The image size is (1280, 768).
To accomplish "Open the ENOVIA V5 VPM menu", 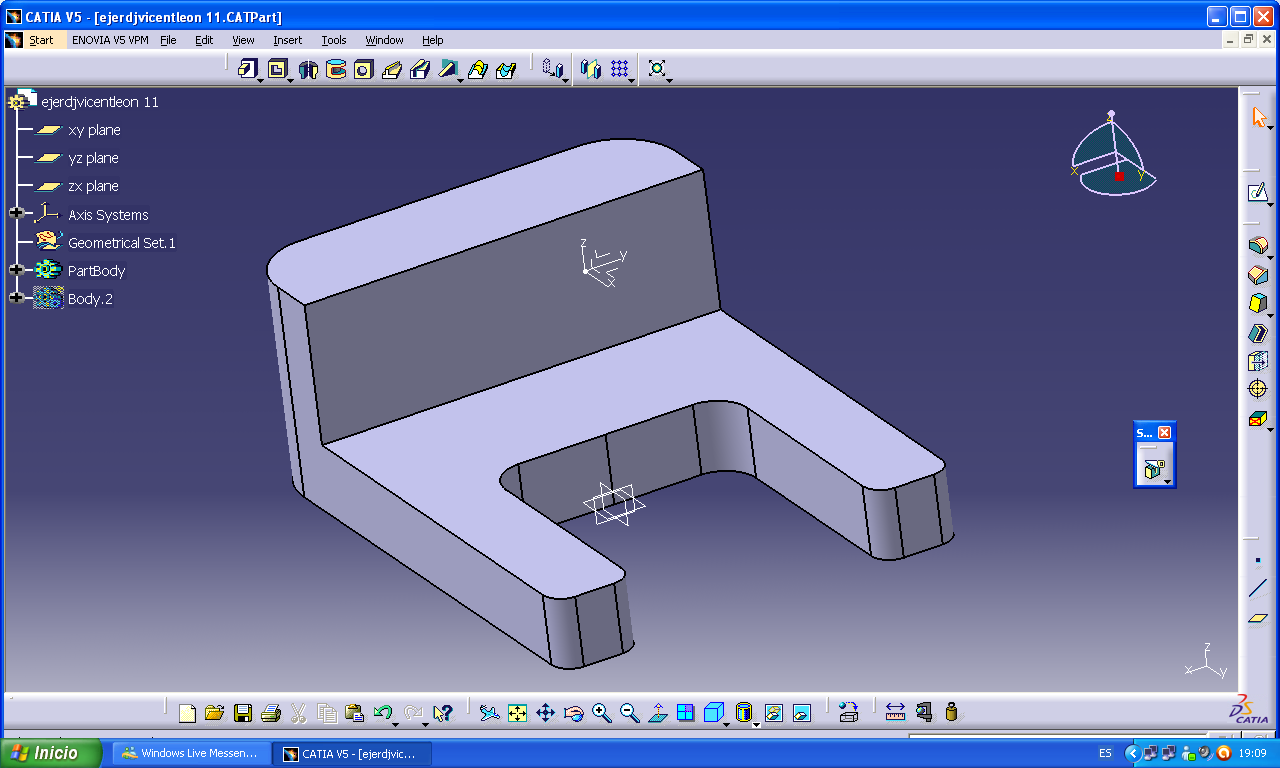I will pyautogui.click(x=110, y=40).
